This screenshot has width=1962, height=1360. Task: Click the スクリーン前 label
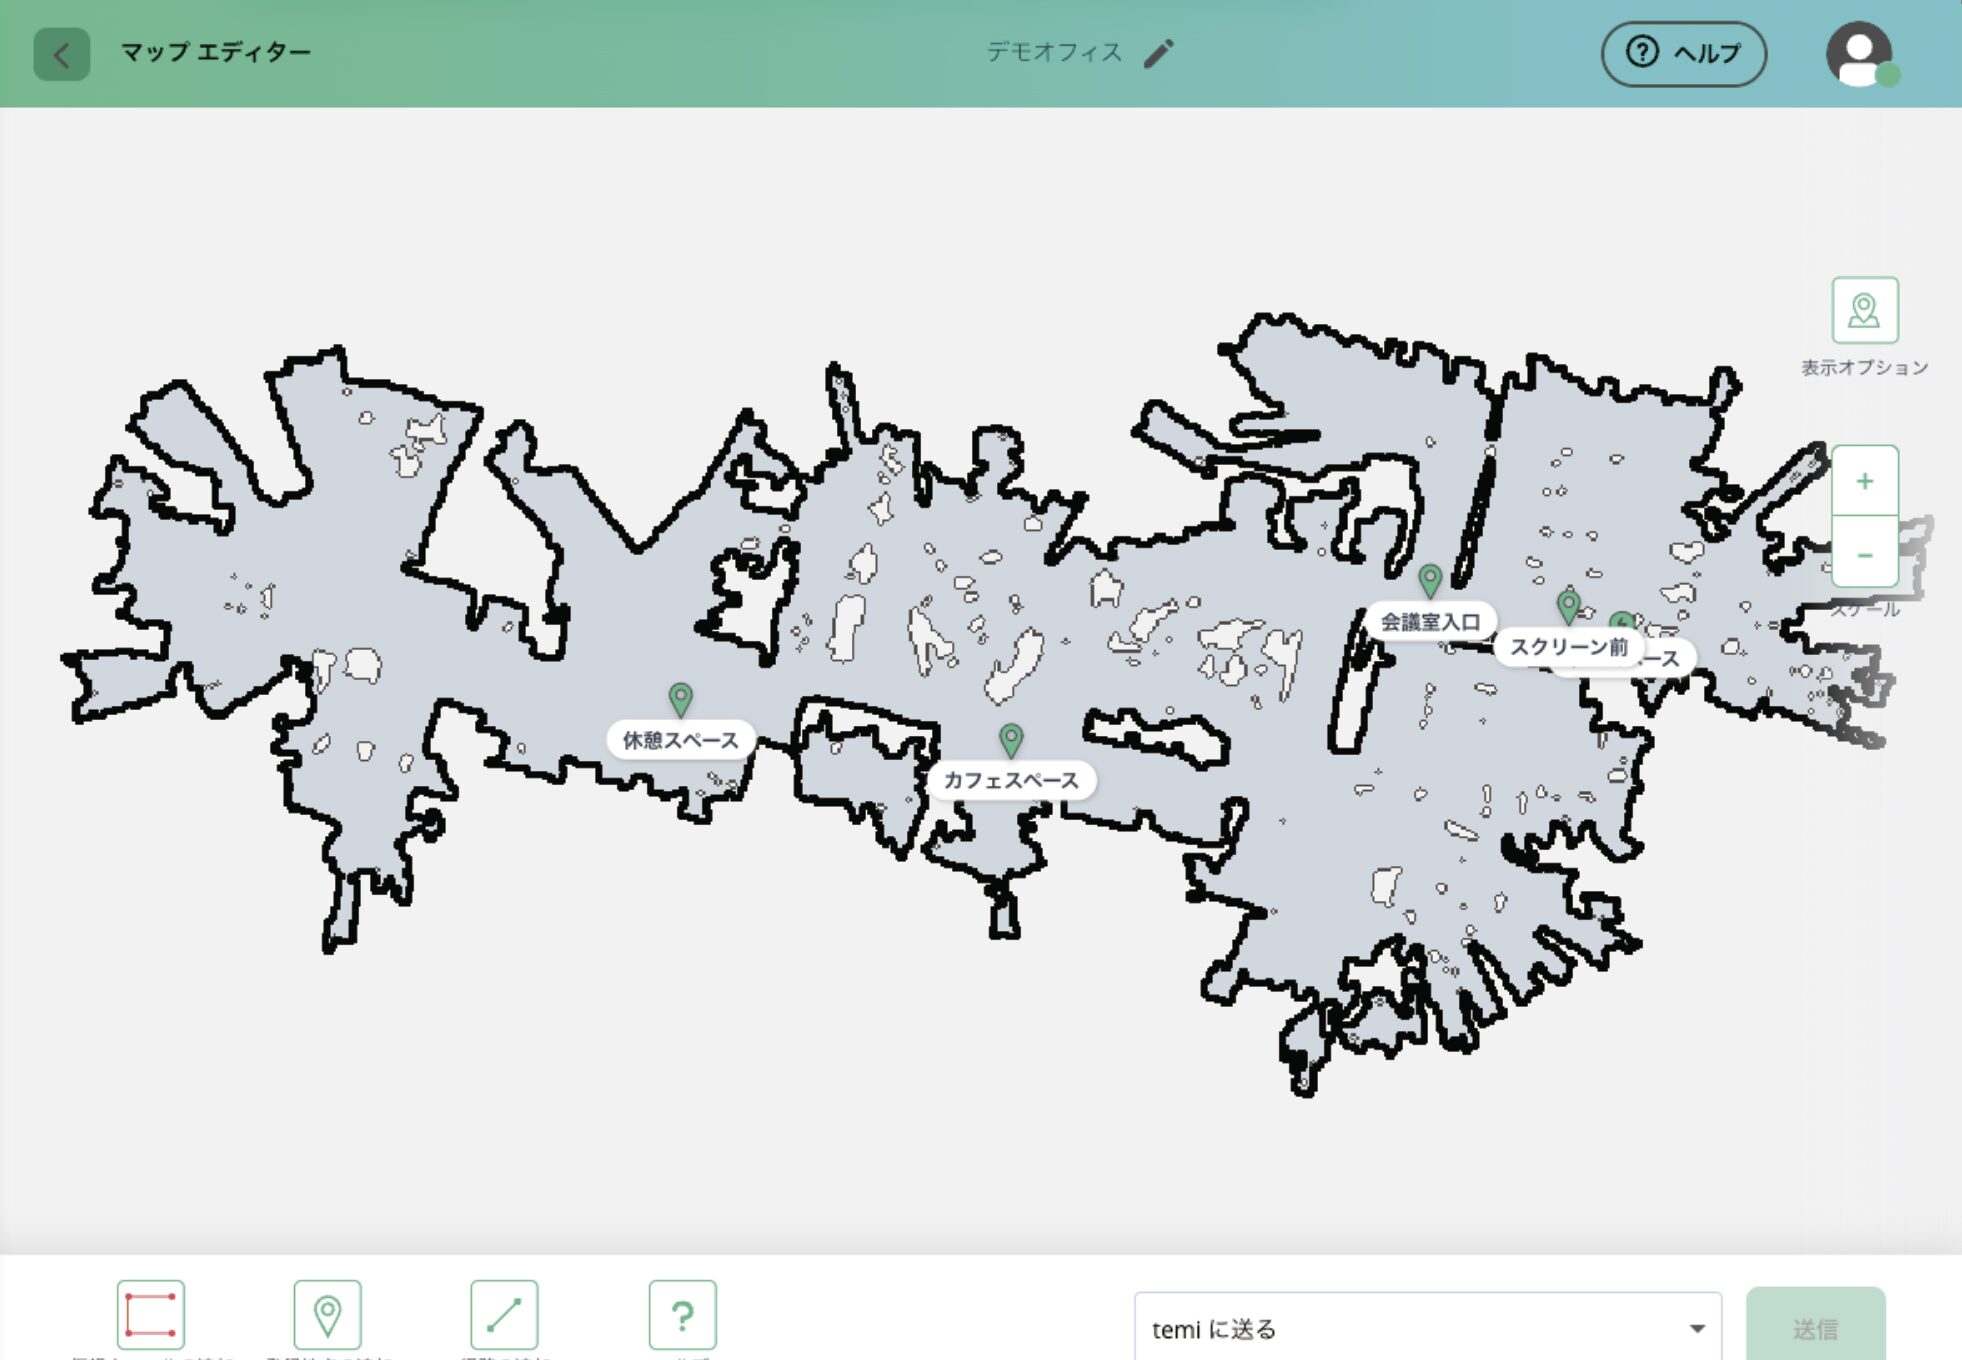[x=1568, y=647]
